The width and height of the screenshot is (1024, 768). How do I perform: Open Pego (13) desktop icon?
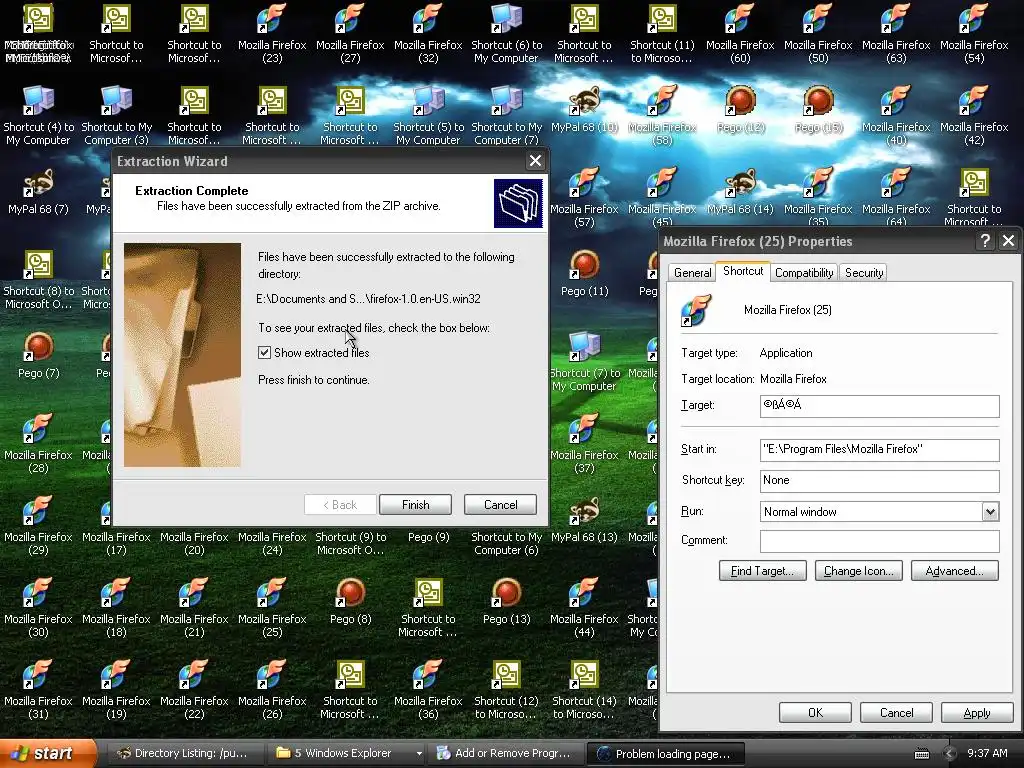point(506,601)
